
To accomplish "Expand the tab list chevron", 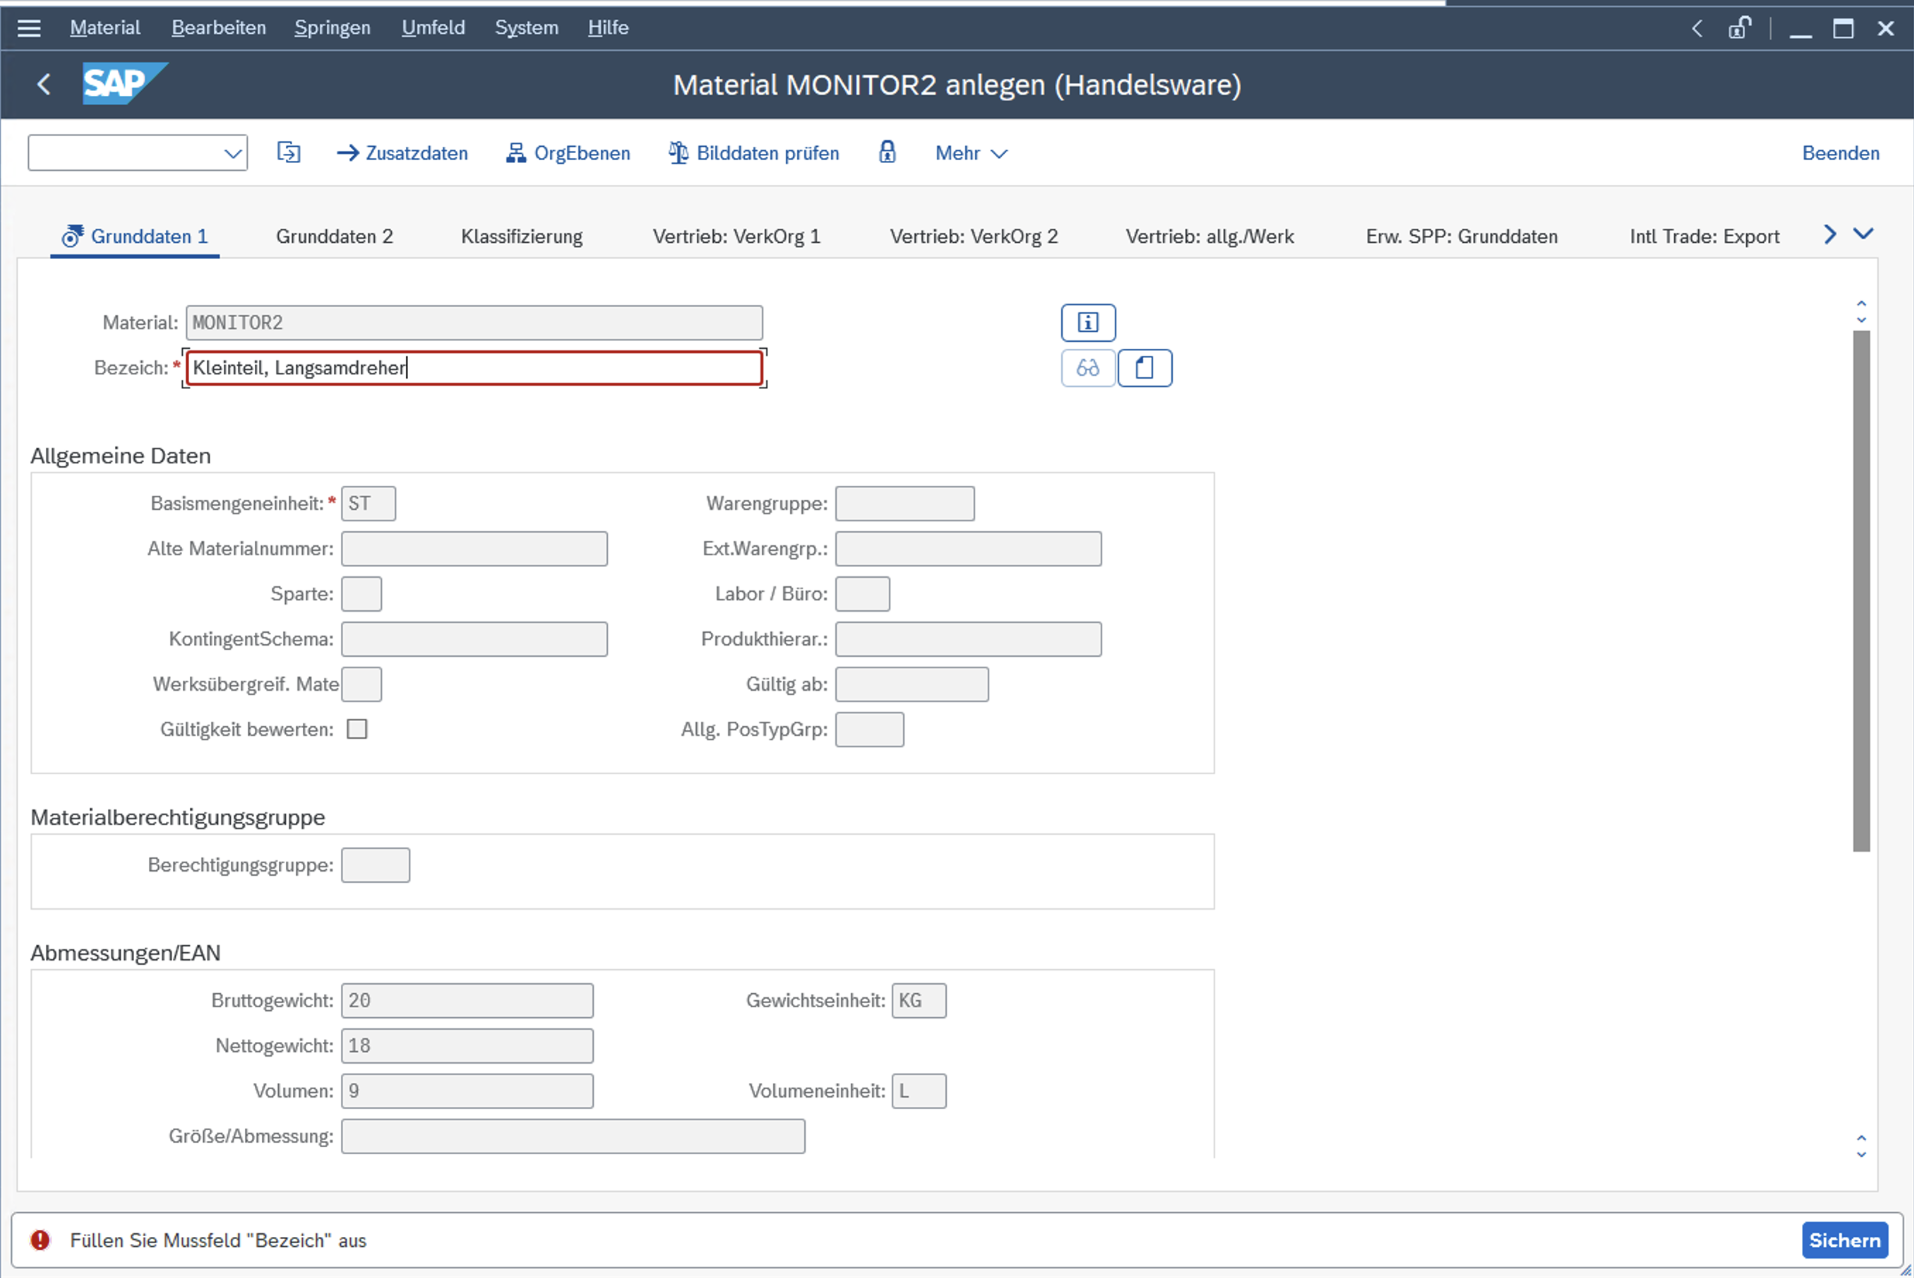I will [1863, 234].
